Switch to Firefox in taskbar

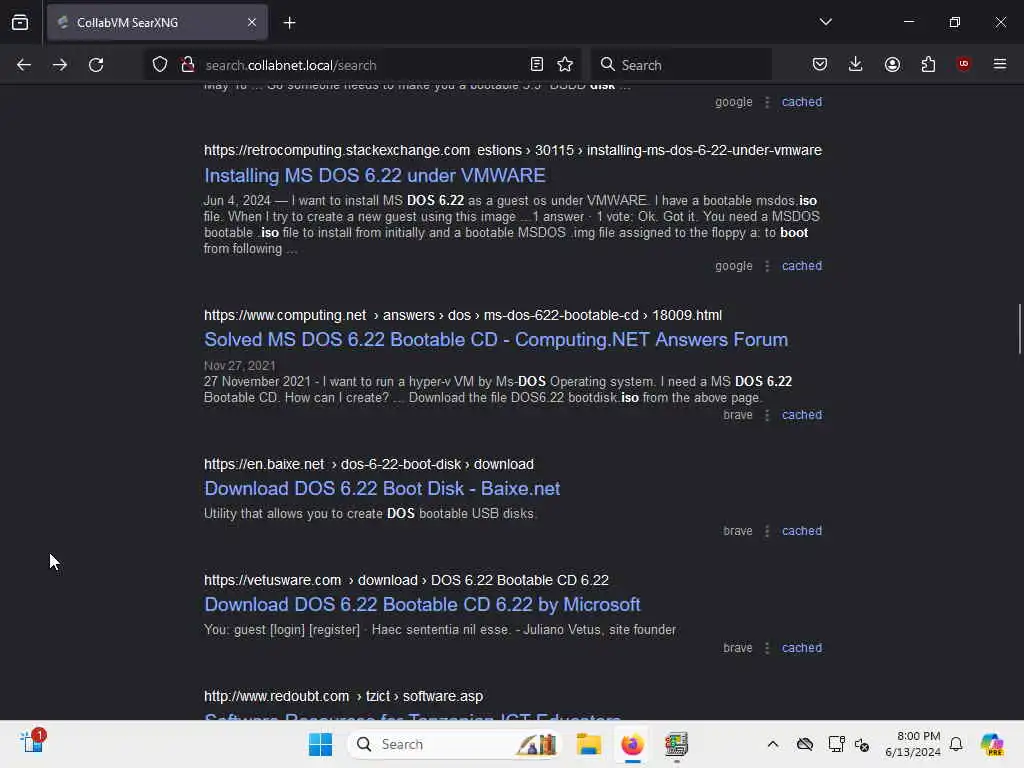click(632, 744)
